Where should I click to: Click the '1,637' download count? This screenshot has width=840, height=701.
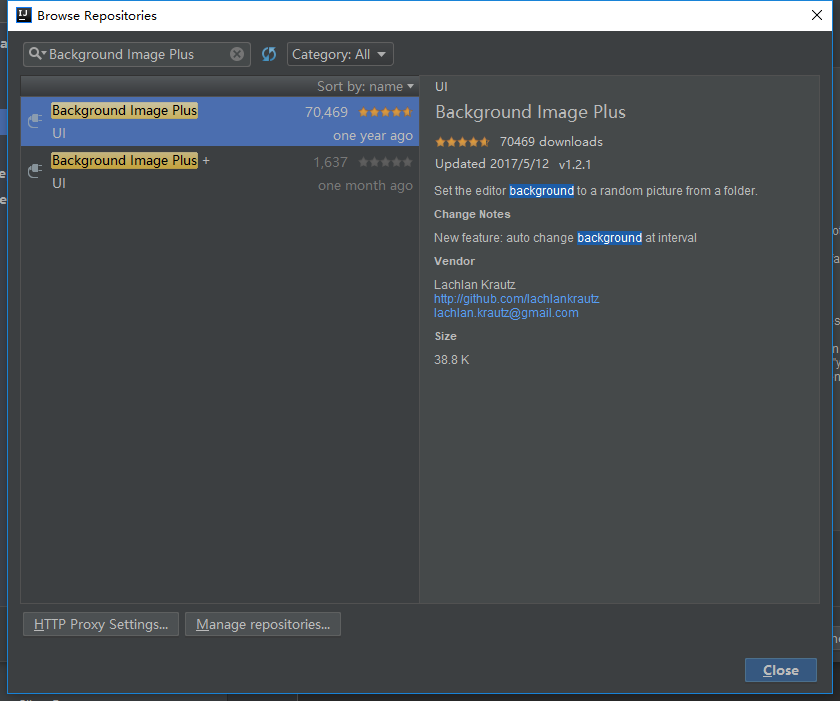click(331, 162)
